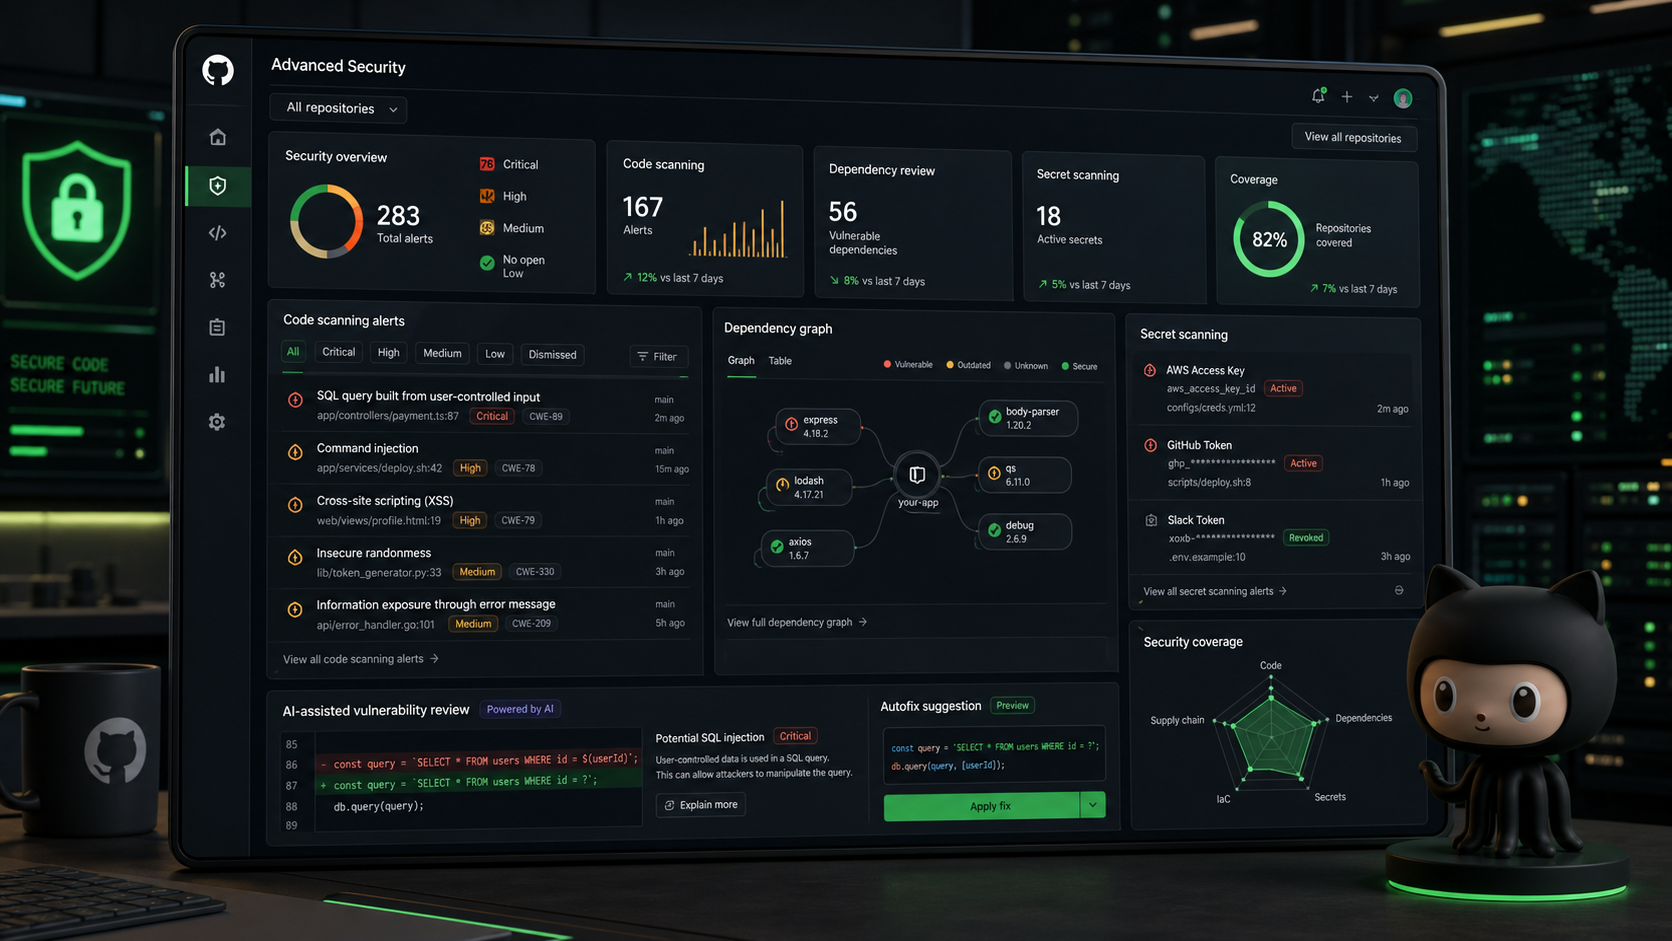The width and height of the screenshot is (1672, 941).
Task: Open the branch merge icon in the sidebar
Action: click(217, 280)
